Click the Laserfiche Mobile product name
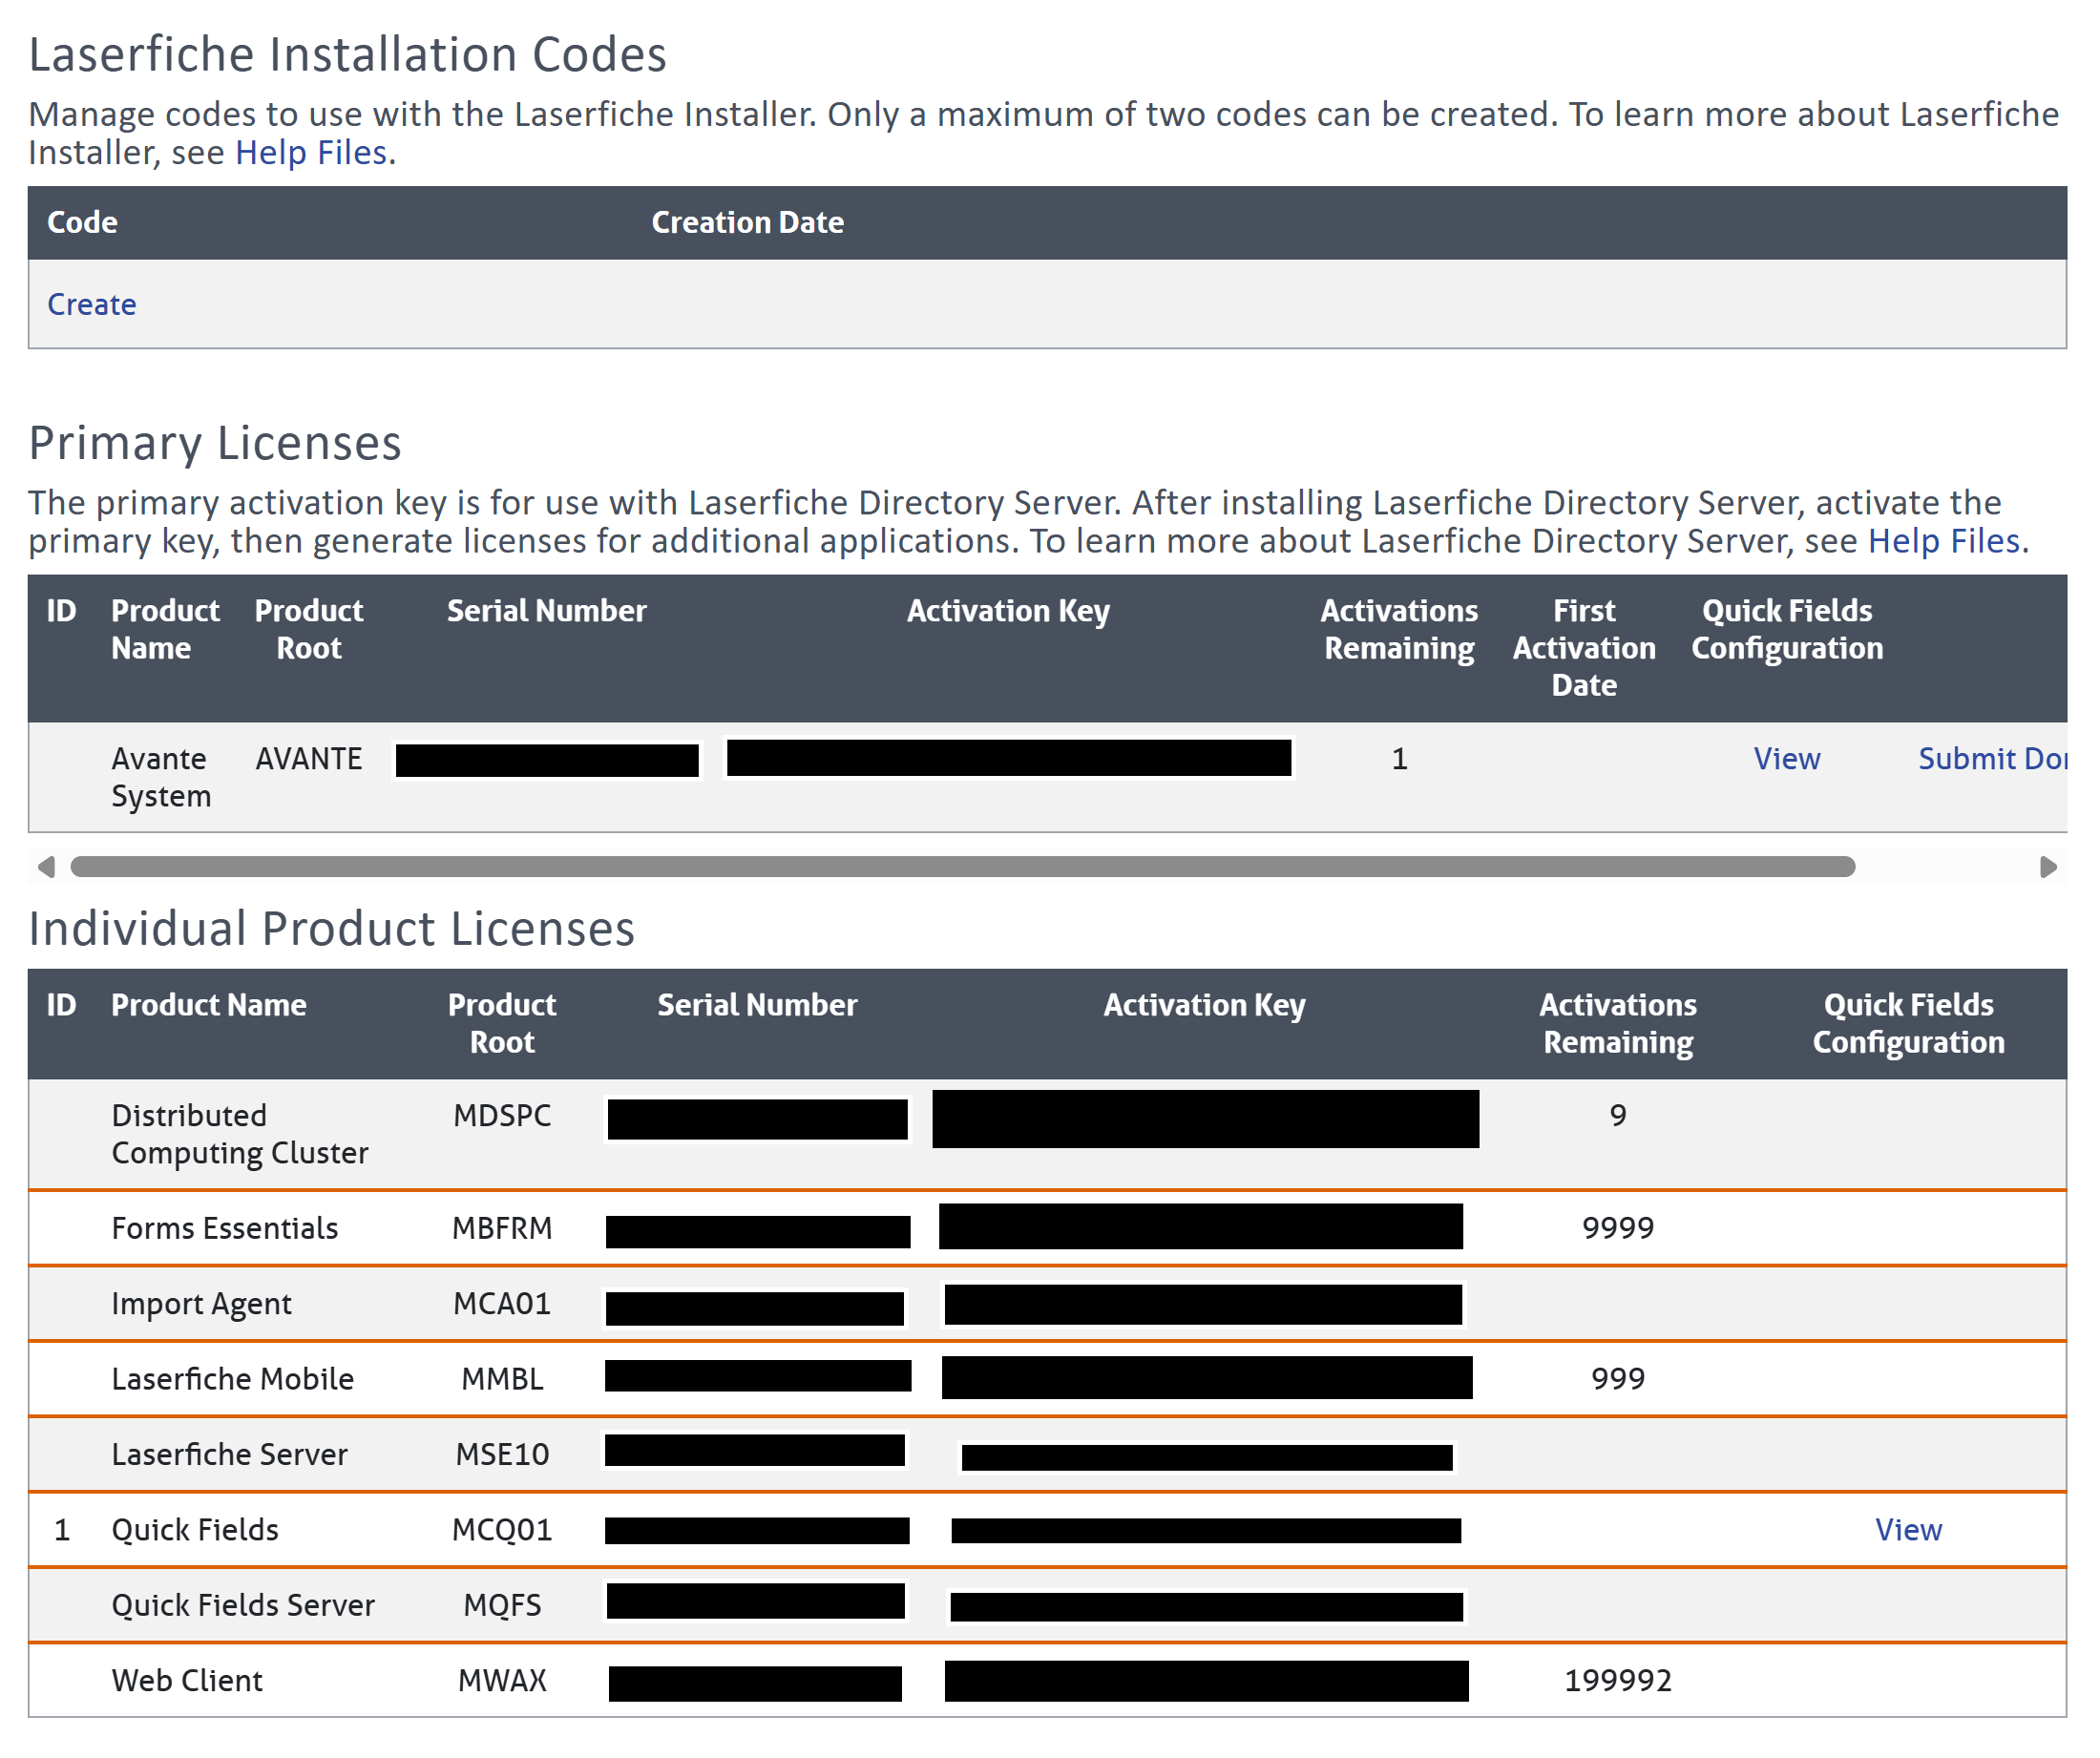Screen dimensions: 2100x1758 point(232,1379)
